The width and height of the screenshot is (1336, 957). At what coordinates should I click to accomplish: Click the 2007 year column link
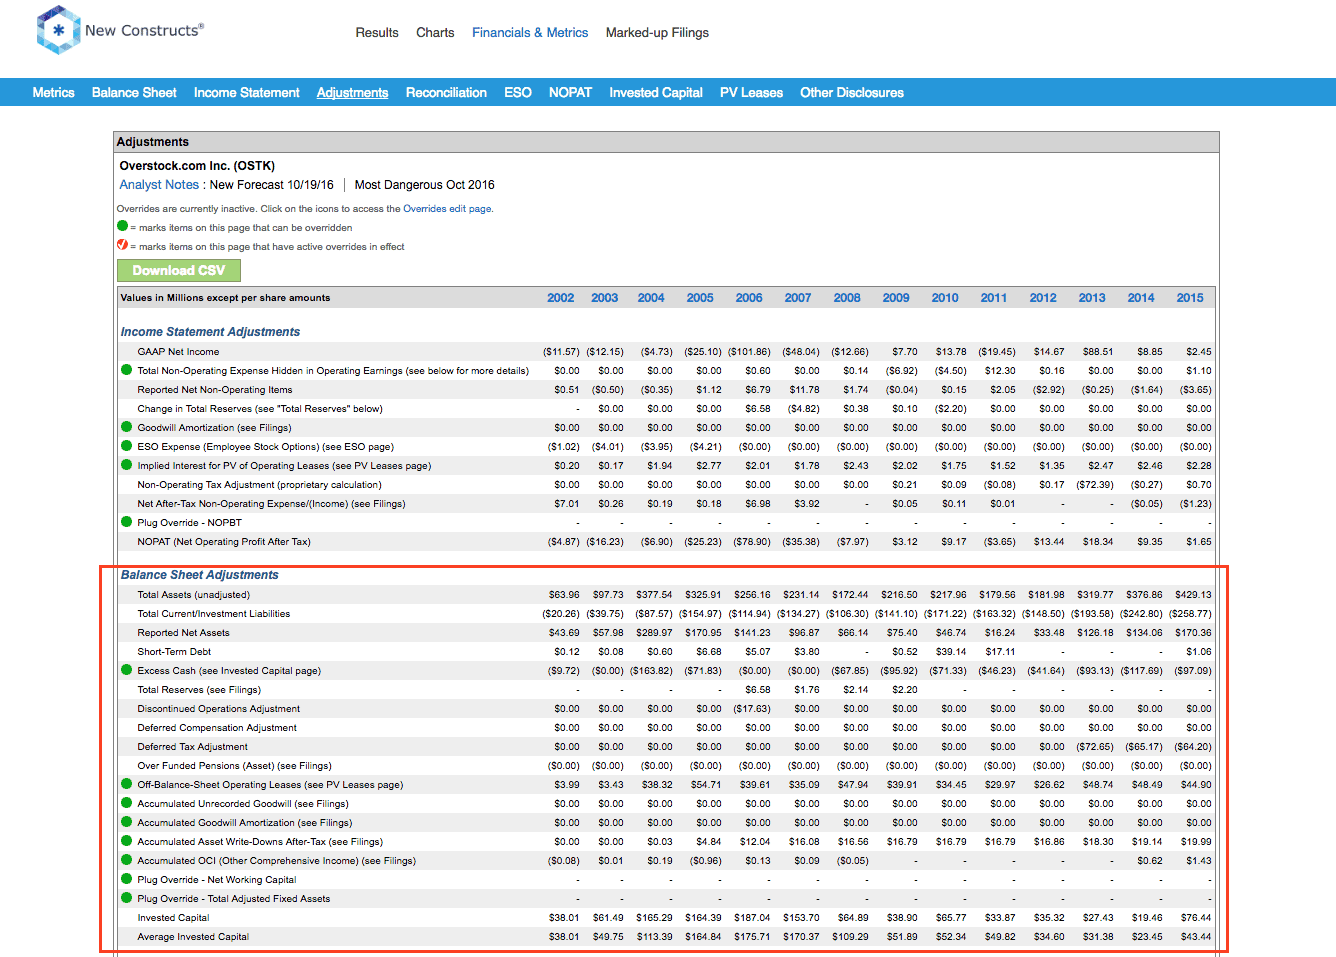pos(798,298)
